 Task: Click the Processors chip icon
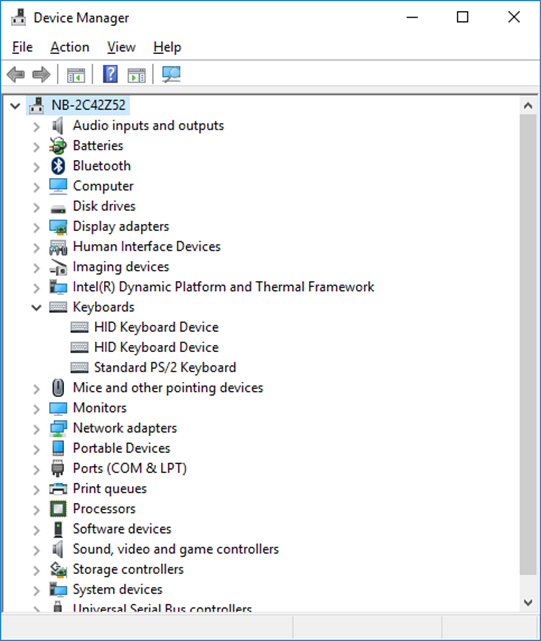[x=58, y=509]
